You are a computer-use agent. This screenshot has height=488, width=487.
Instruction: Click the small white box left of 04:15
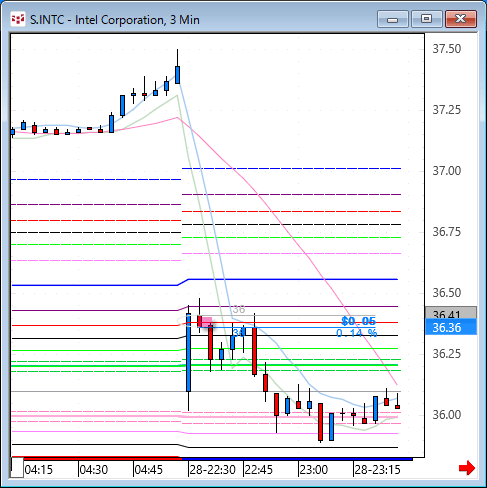pyautogui.click(x=17, y=468)
